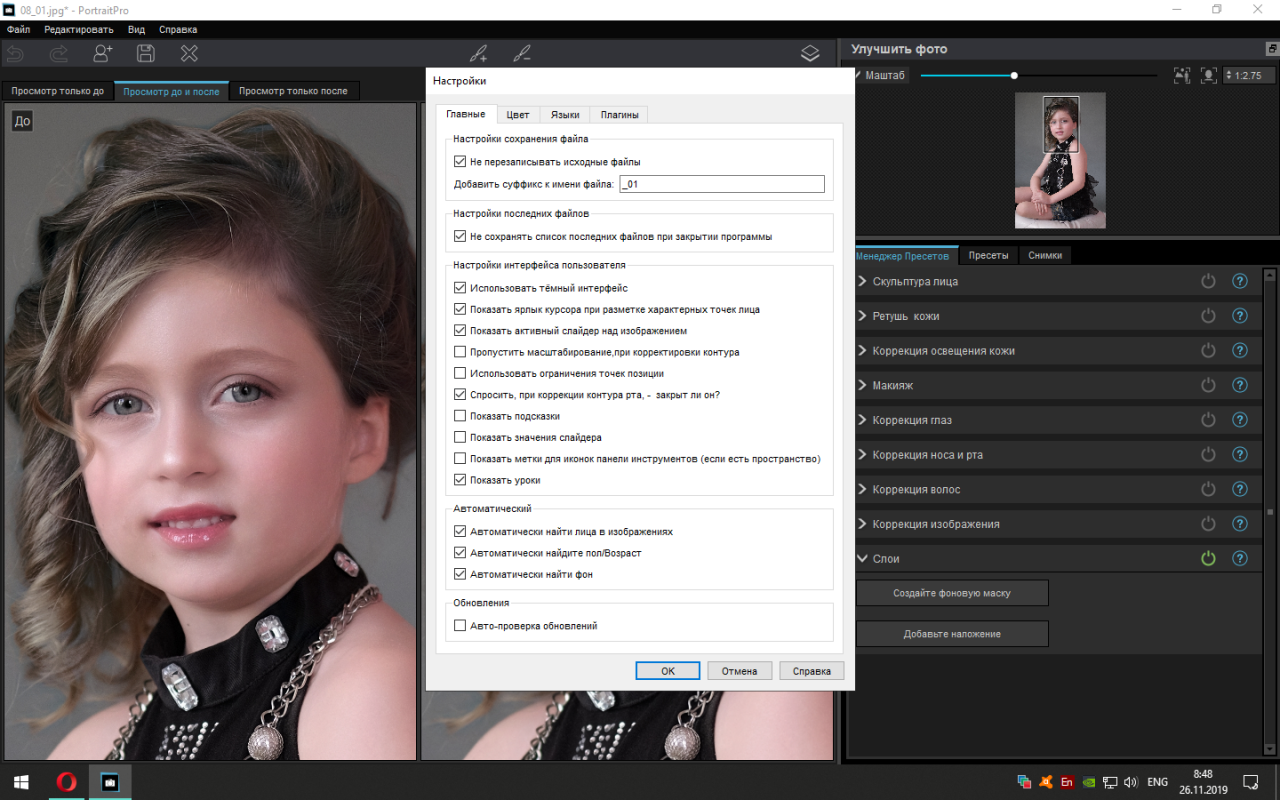This screenshot has height=800, width=1280.
Task: Open help icon for Коррекция носа и рта
Action: click(1240, 455)
